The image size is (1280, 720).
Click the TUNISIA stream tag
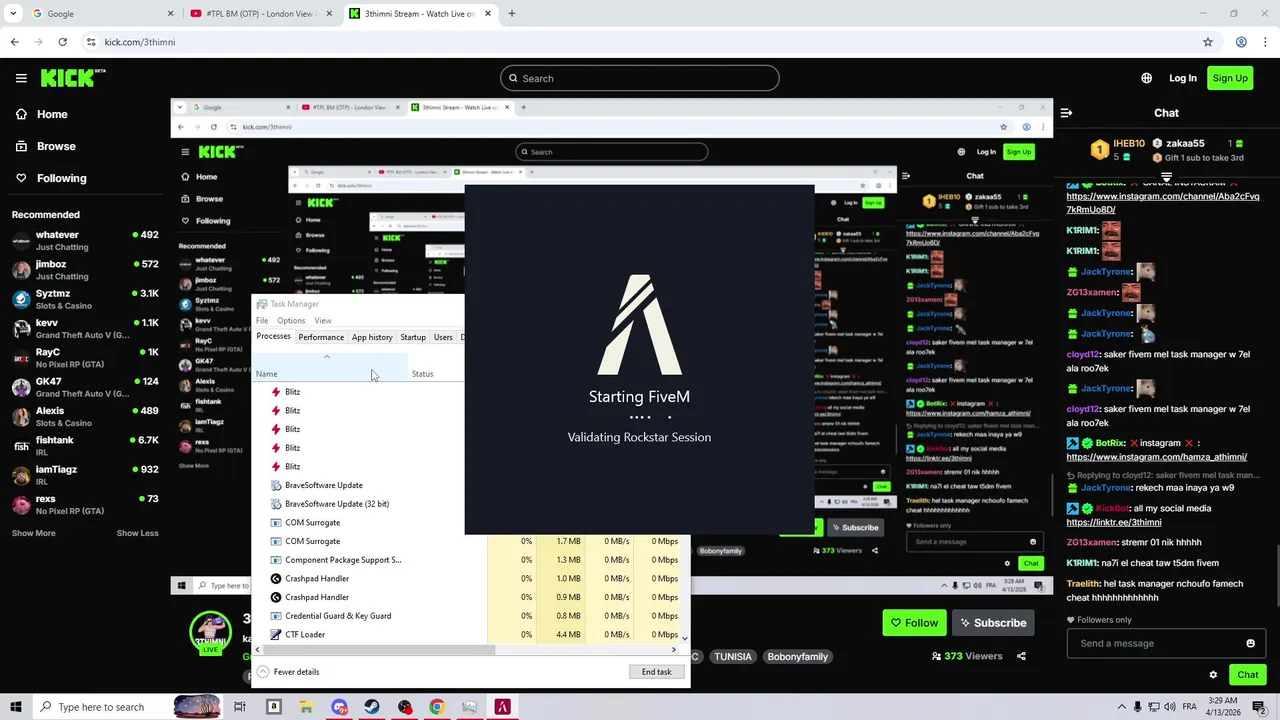coord(732,657)
